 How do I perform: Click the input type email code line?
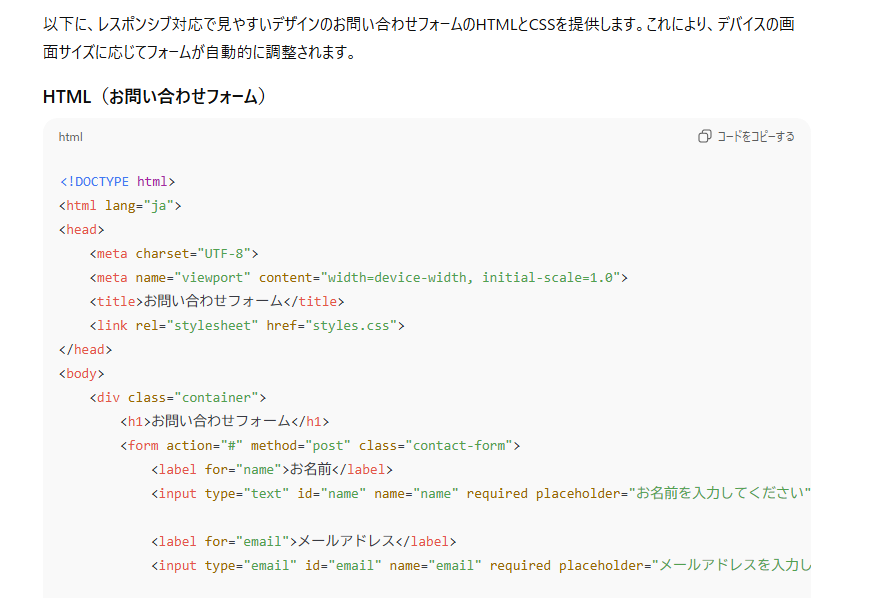480,565
